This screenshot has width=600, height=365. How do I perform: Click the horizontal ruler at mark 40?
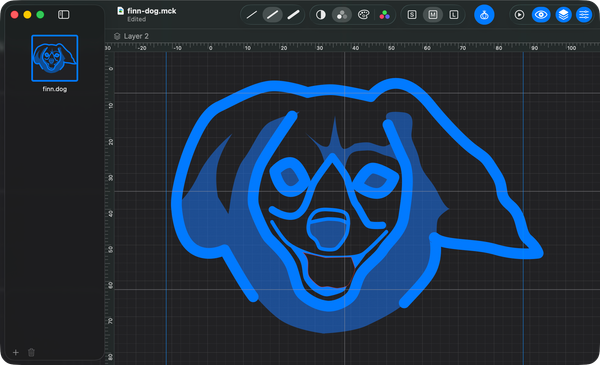[355, 48]
